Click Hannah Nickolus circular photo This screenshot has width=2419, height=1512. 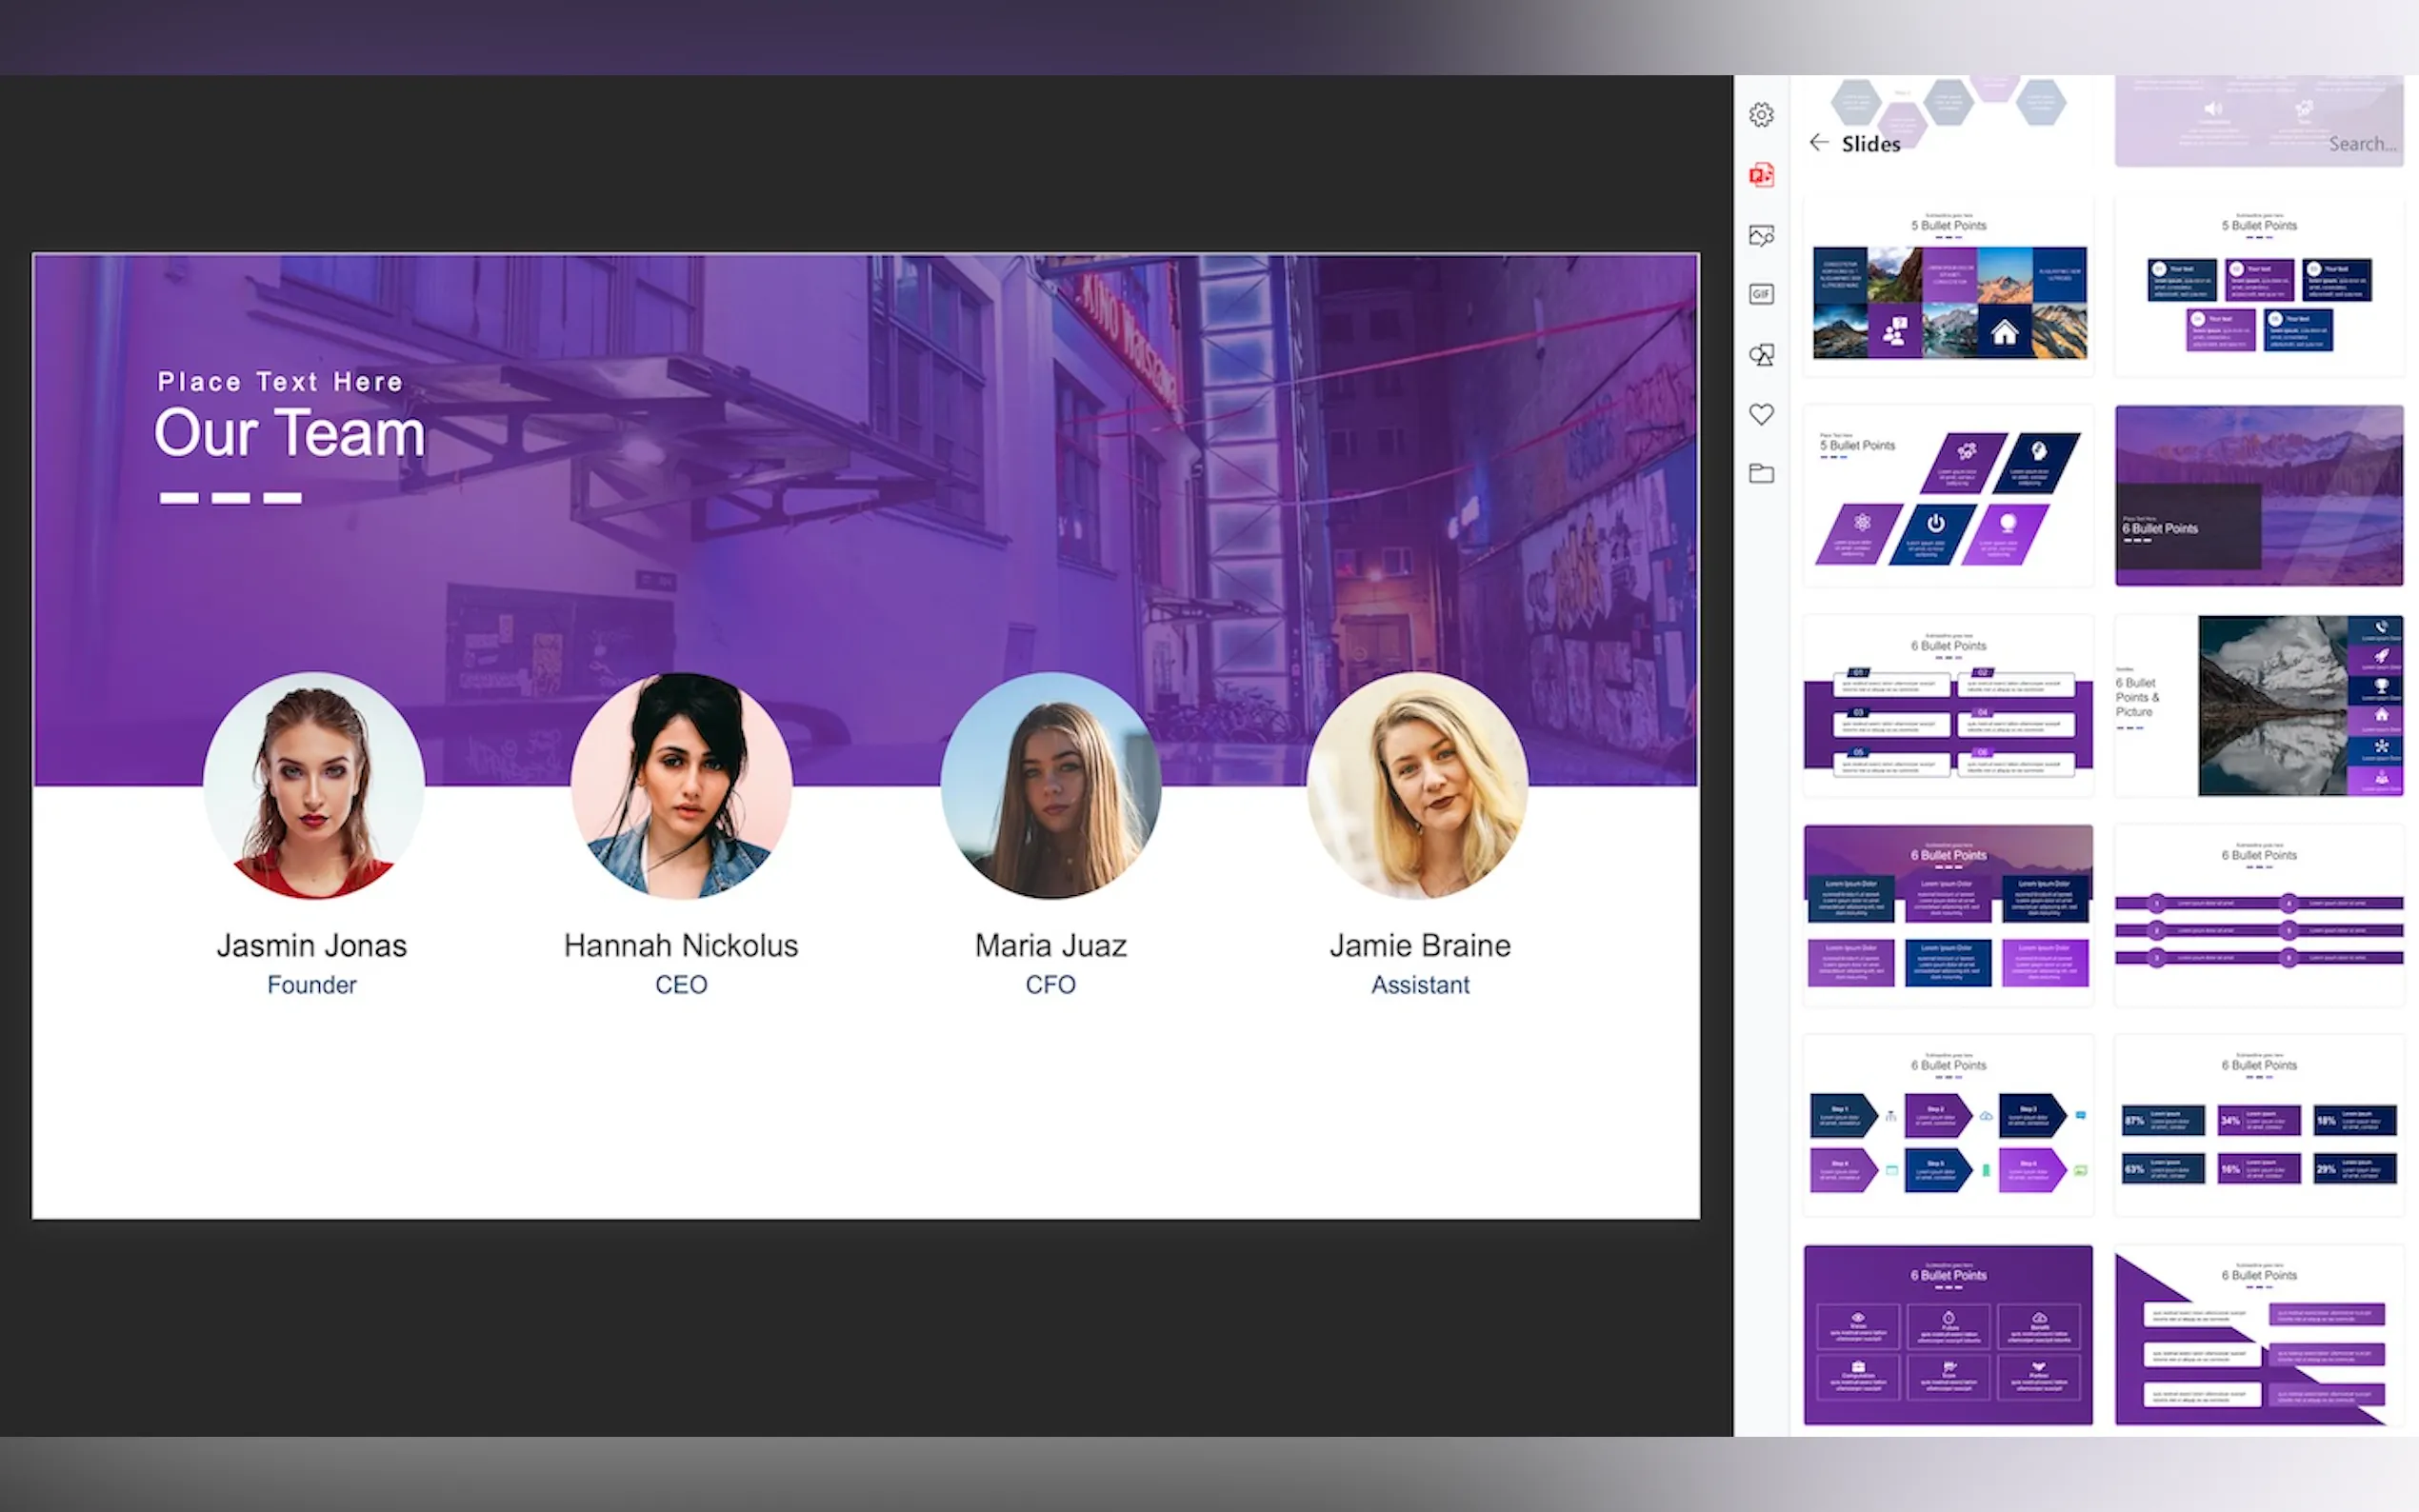[x=681, y=785]
